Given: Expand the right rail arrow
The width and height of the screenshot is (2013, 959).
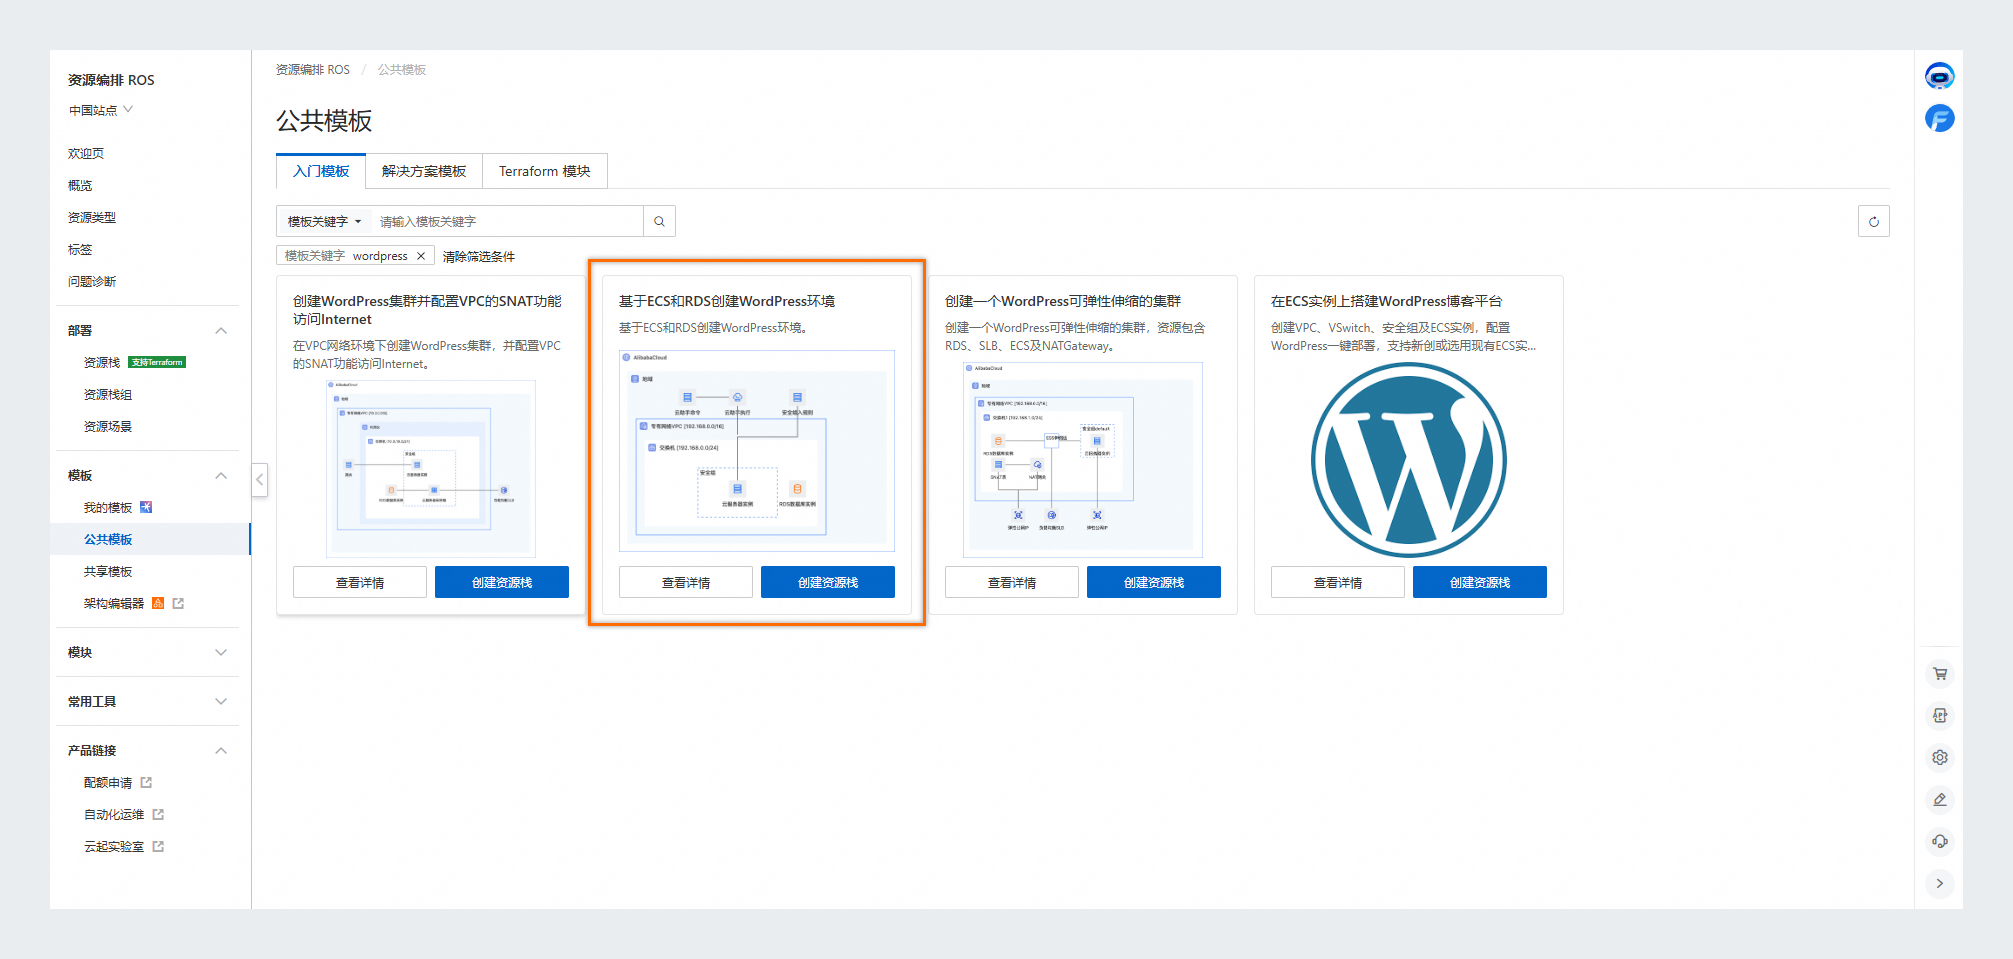Looking at the screenshot, I should point(1939,883).
